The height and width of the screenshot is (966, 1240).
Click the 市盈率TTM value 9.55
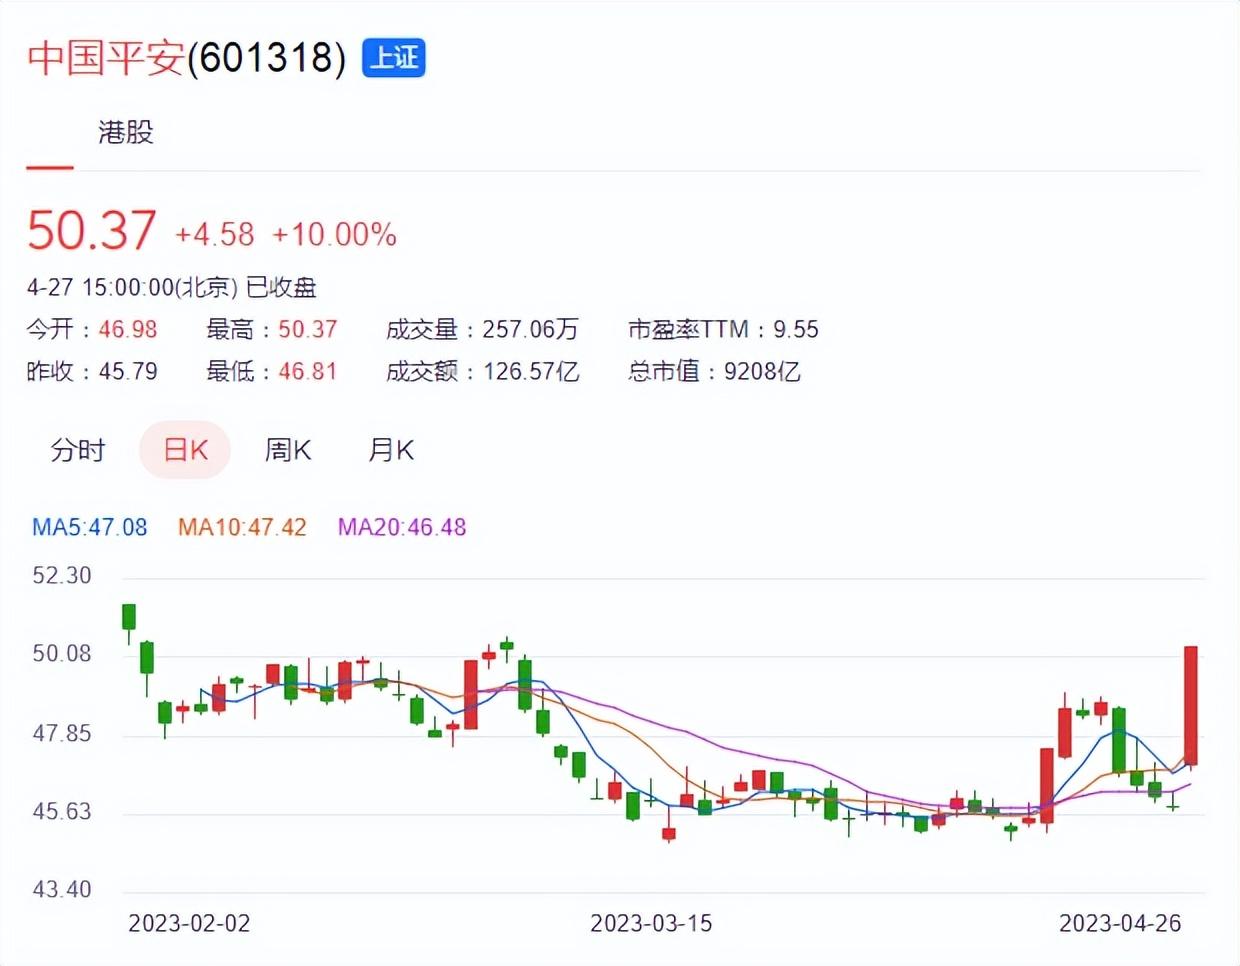click(x=796, y=330)
